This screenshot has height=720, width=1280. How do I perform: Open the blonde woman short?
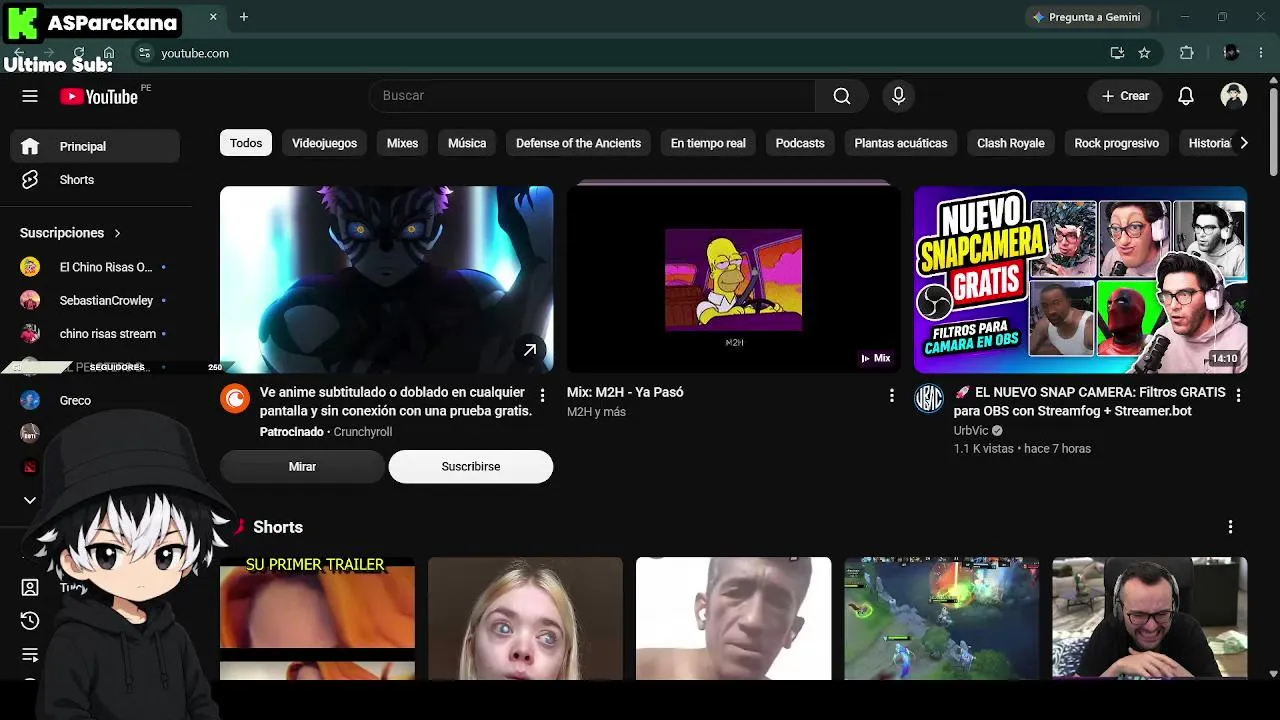(525, 618)
